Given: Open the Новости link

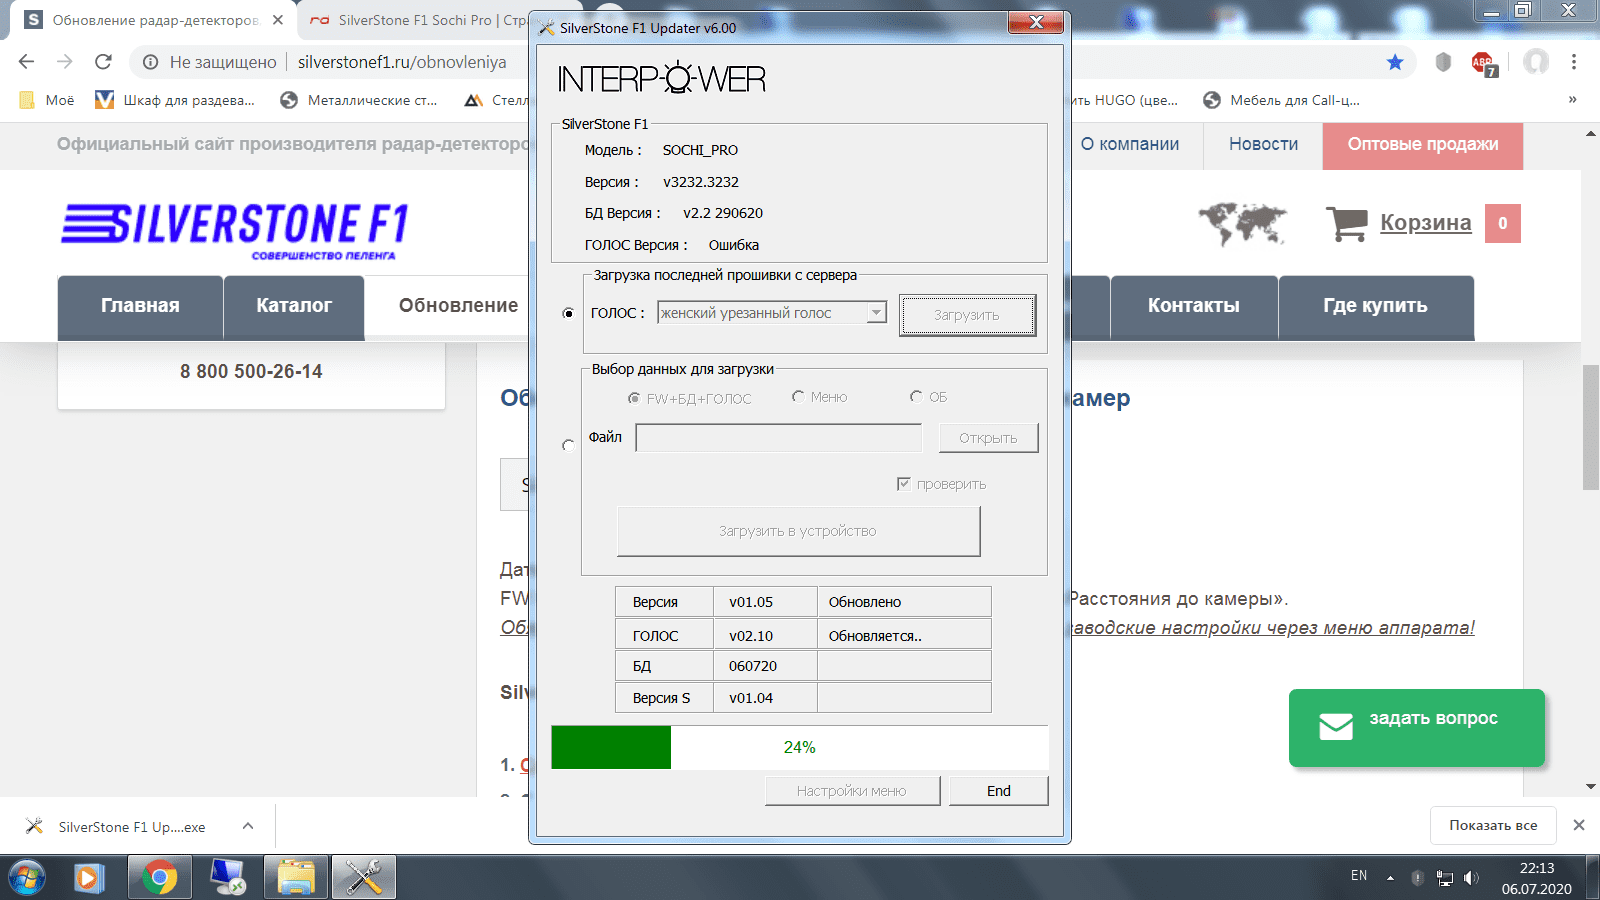Looking at the screenshot, I should pyautogui.click(x=1263, y=144).
